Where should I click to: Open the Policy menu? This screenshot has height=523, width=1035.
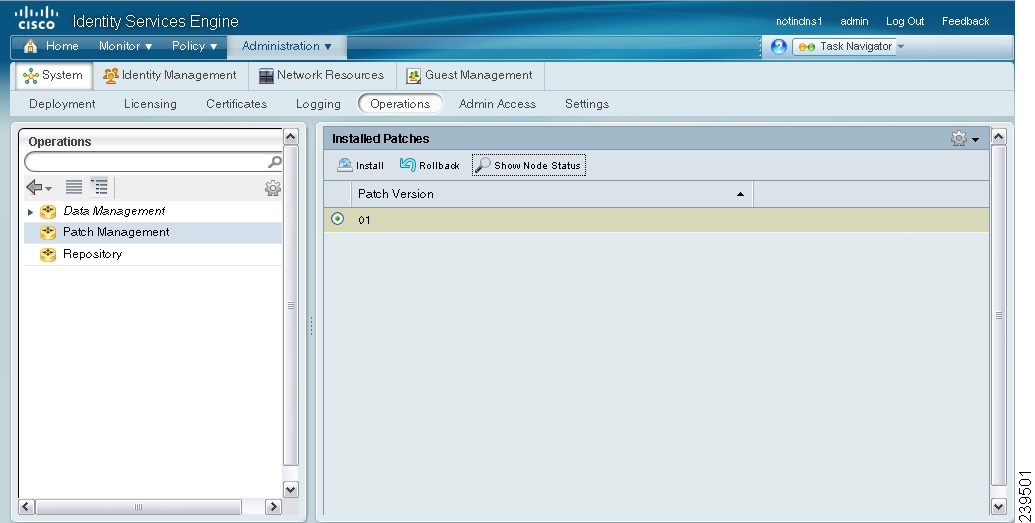click(194, 46)
